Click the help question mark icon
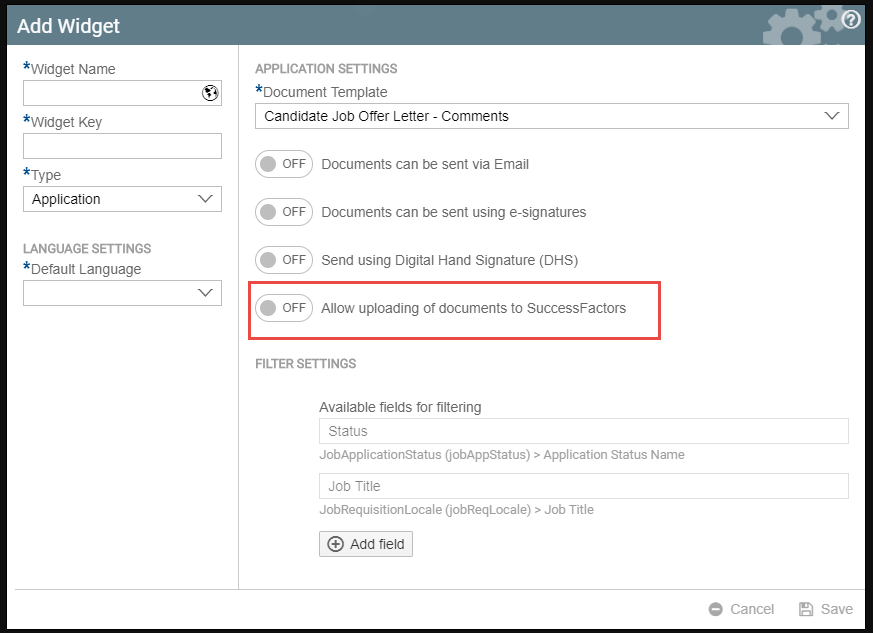This screenshot has height=633, width=873. 850,20
